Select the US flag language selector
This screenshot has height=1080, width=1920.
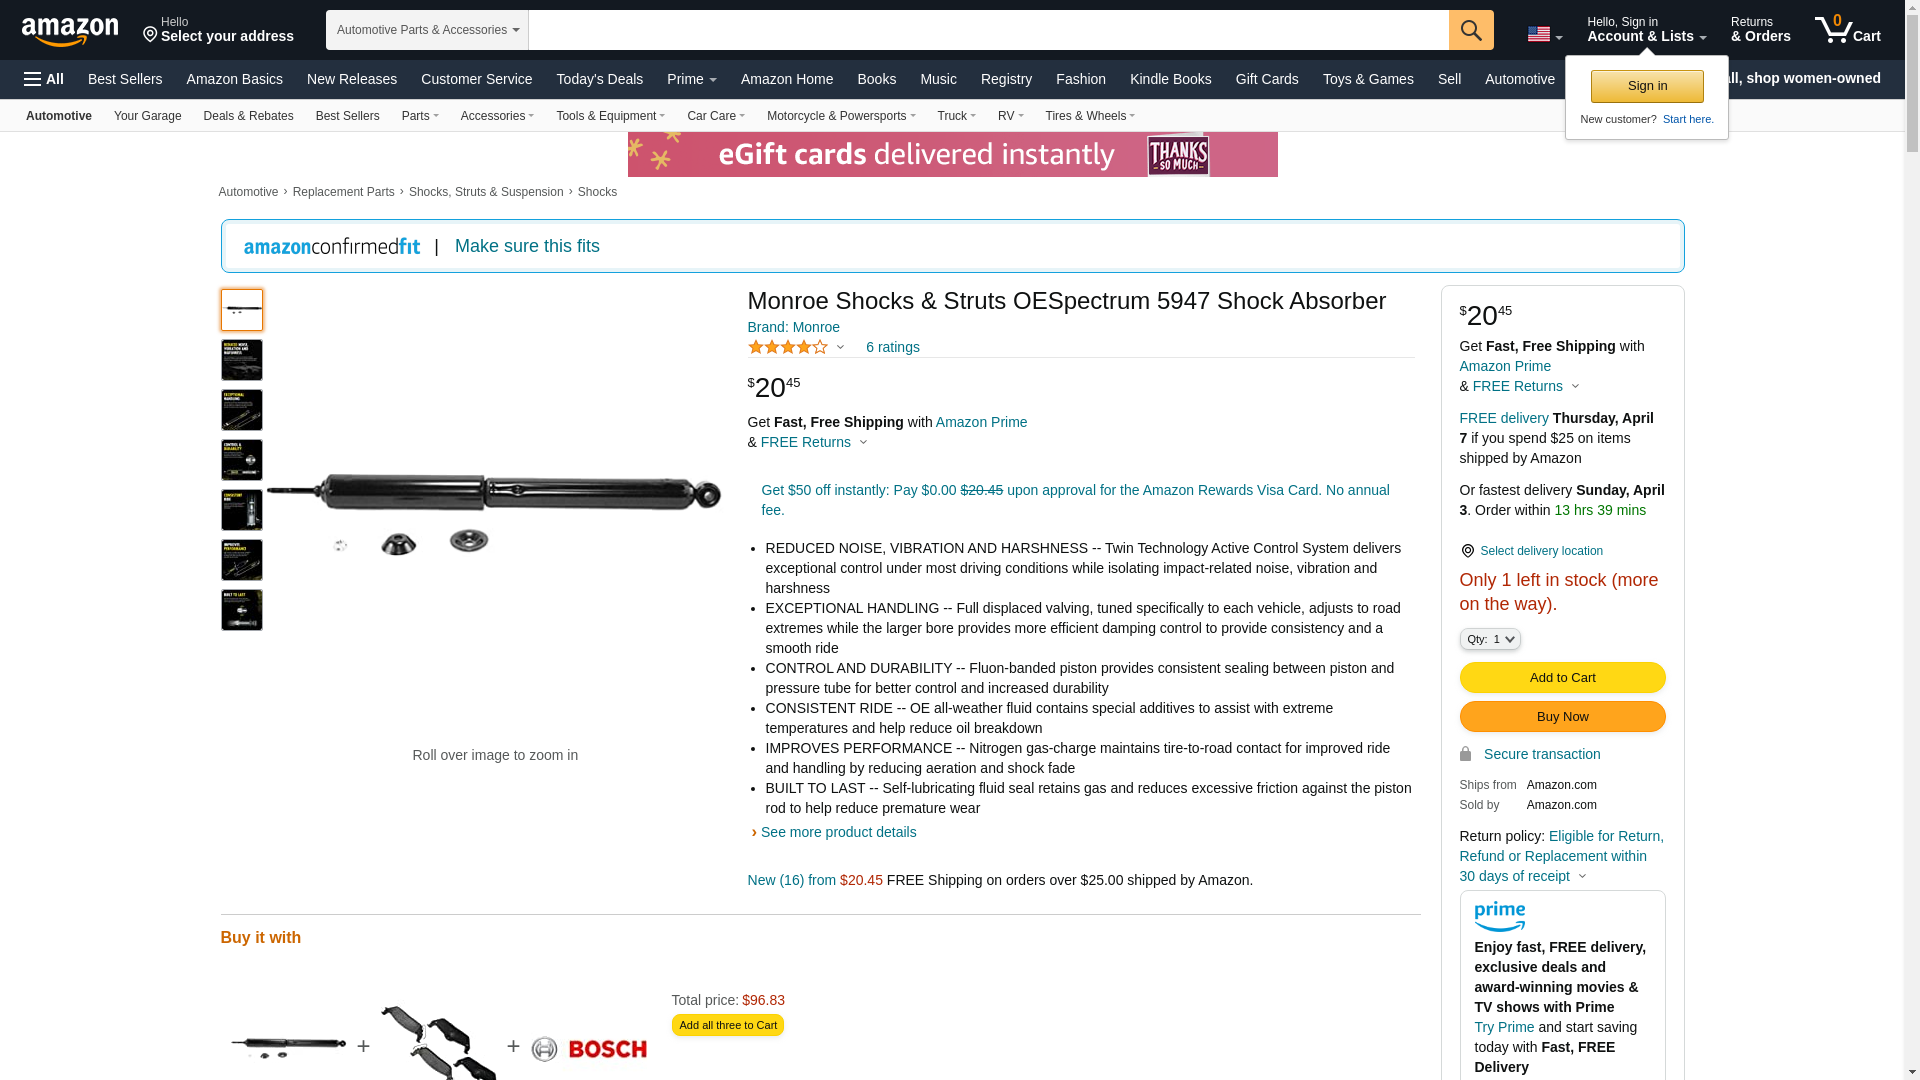click(1544, 34)
